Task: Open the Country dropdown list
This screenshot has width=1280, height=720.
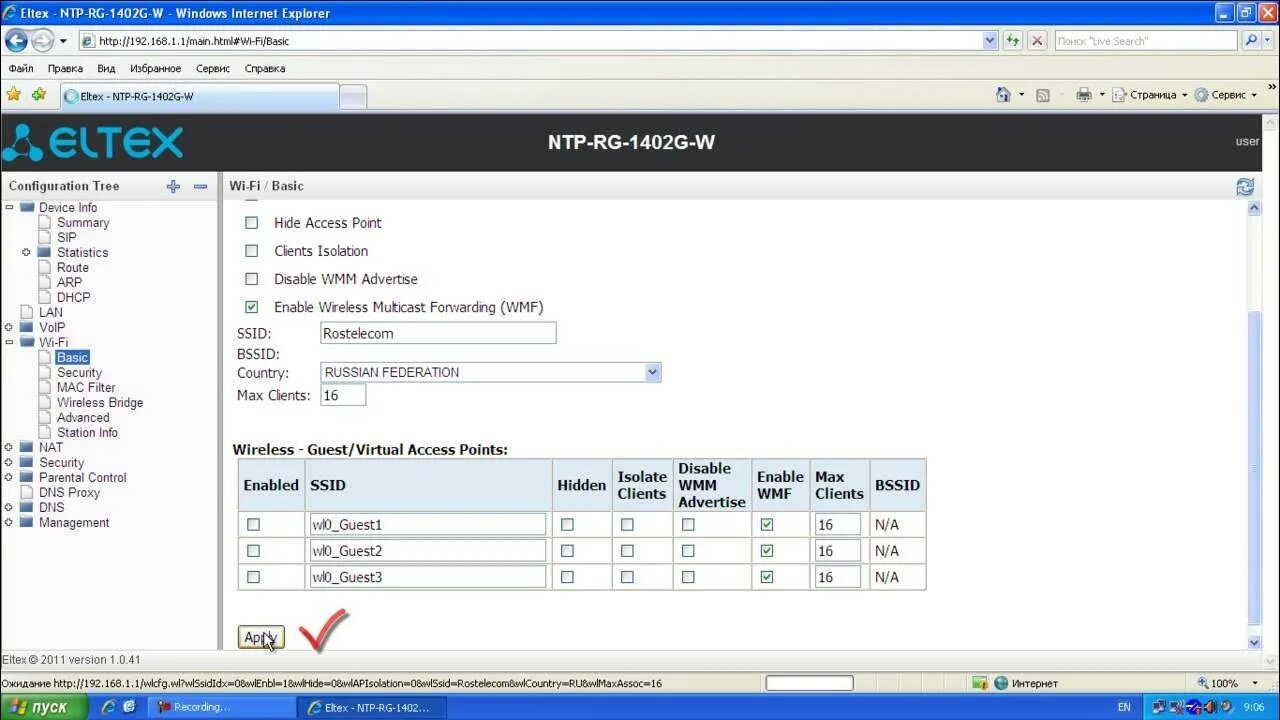Action: (653, 371)
